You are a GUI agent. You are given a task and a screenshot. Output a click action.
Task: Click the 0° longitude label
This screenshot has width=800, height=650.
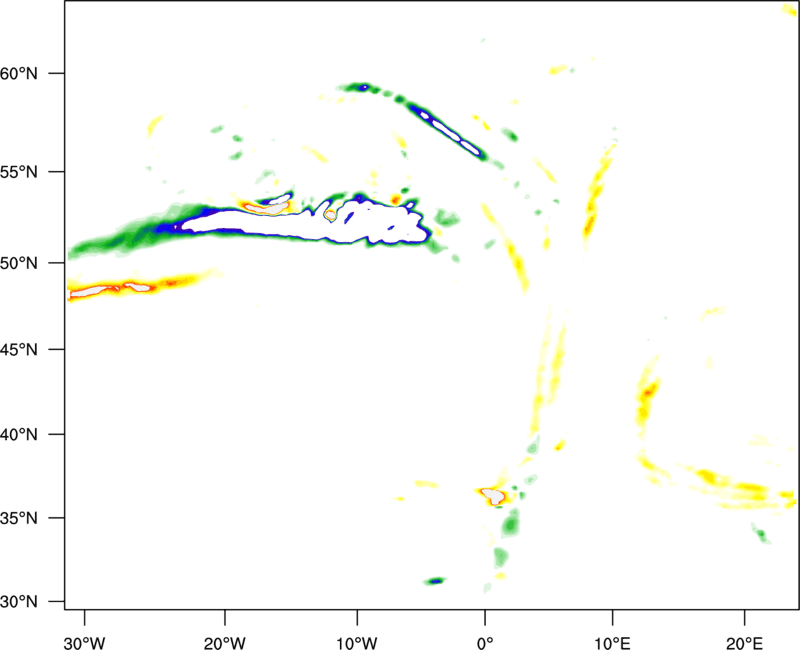pyautogui.click(x=485, y=643)
